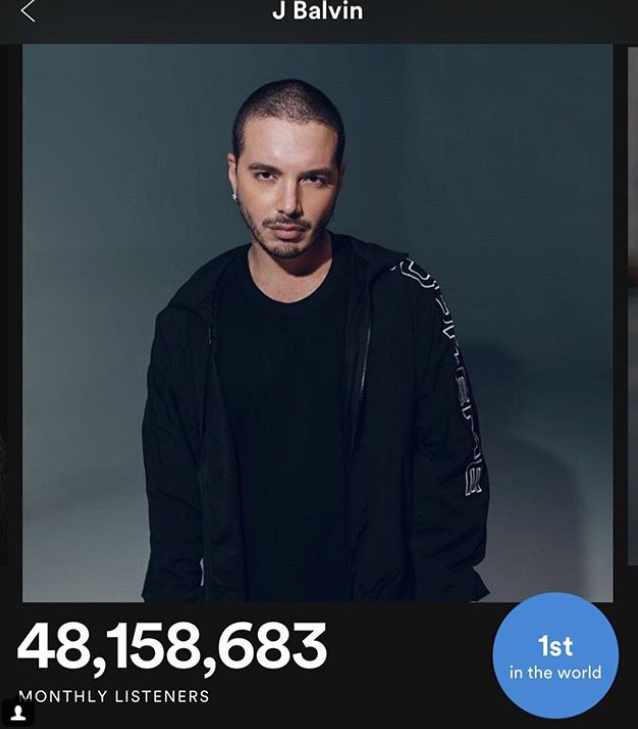Click the digits 683 in the listener count
The width and height of the screenshot is (638, 729).
272,646
